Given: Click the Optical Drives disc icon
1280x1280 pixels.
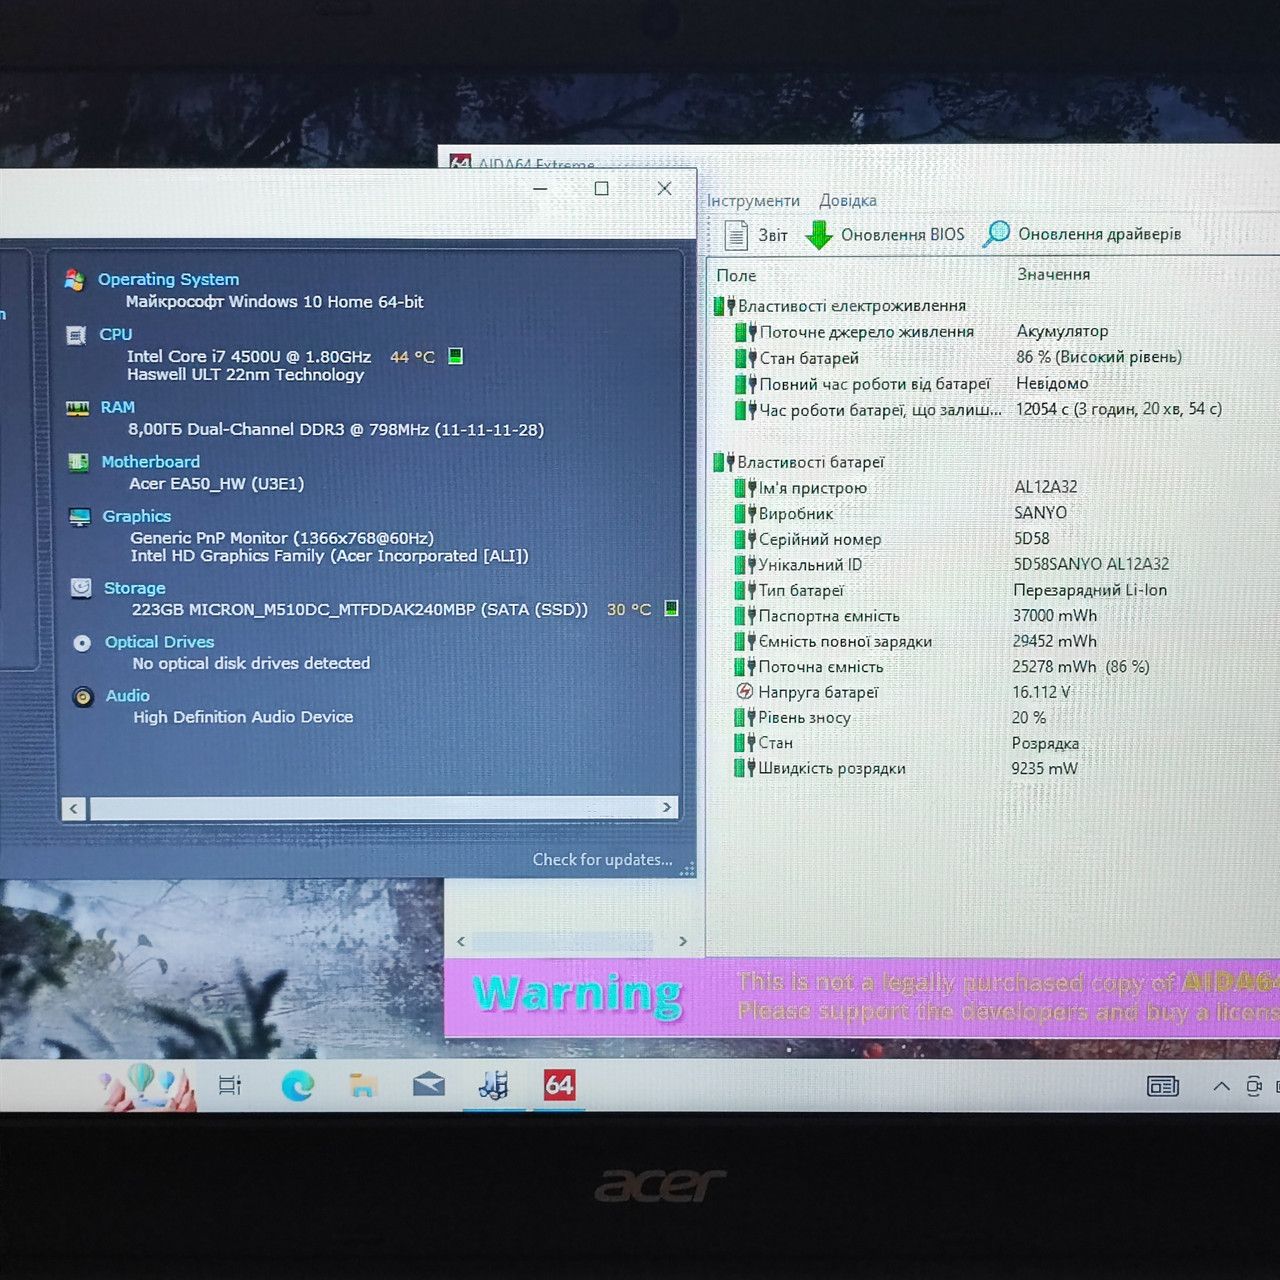Looking at the screenshot, I should 82,643.
